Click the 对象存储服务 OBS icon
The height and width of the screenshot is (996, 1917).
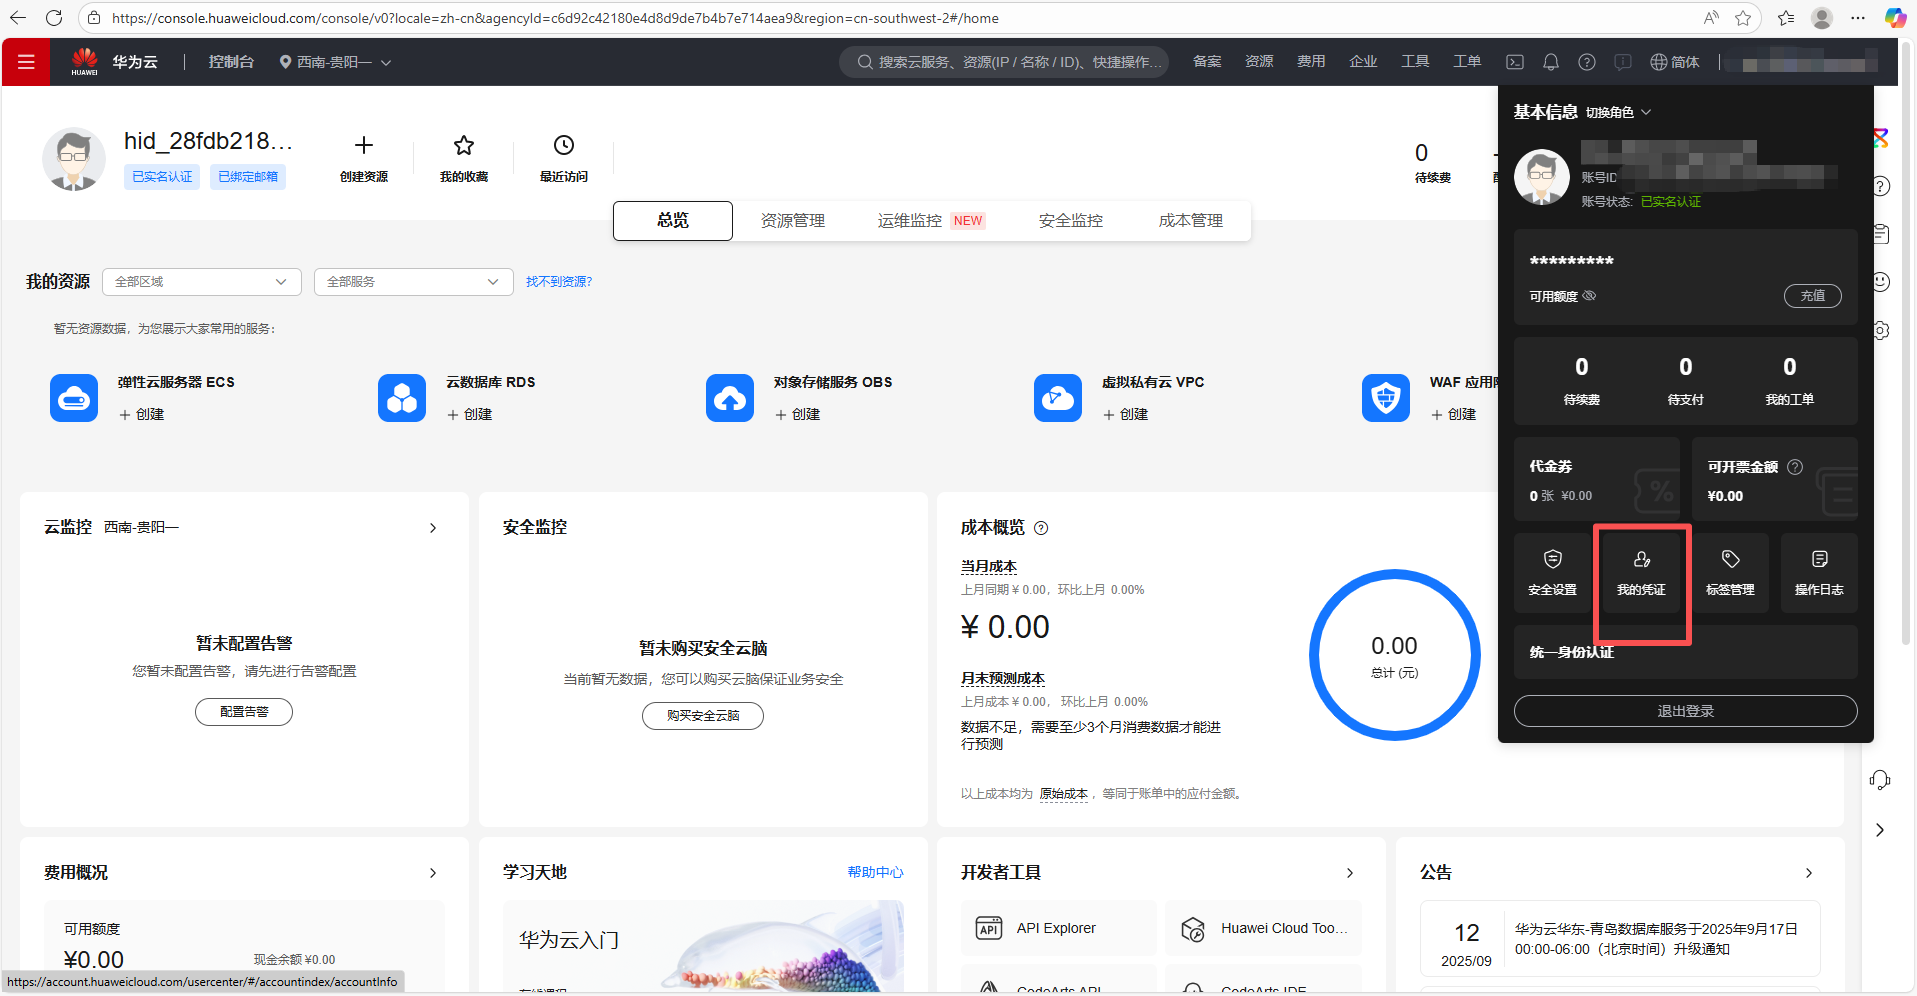730,398
